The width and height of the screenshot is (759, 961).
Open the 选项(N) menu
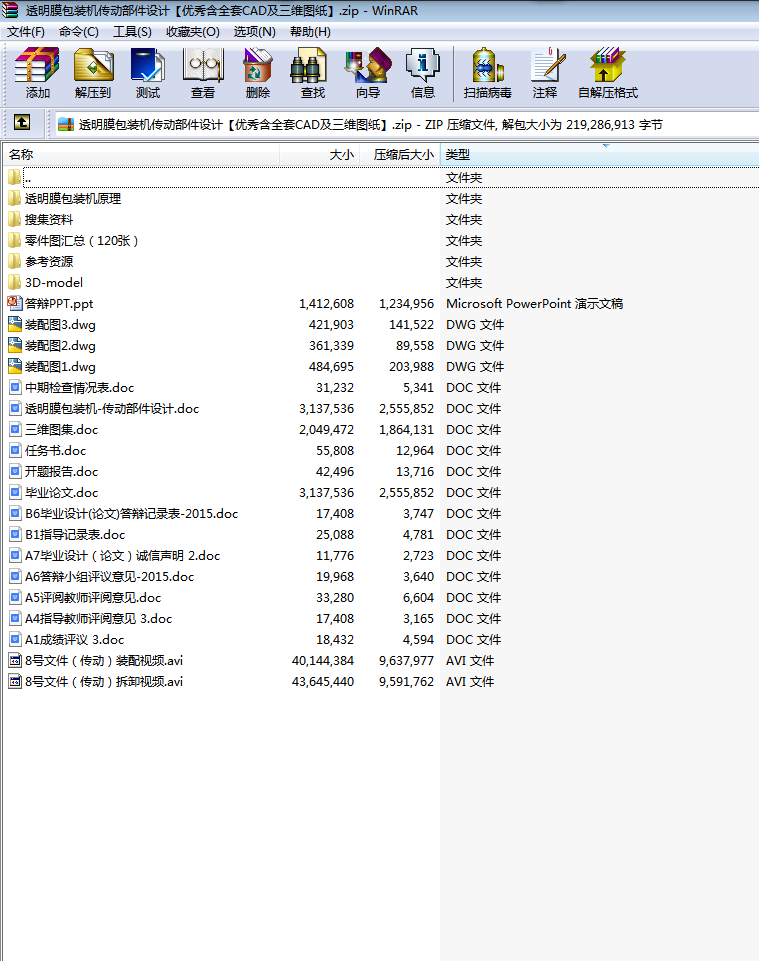(254, 32)
